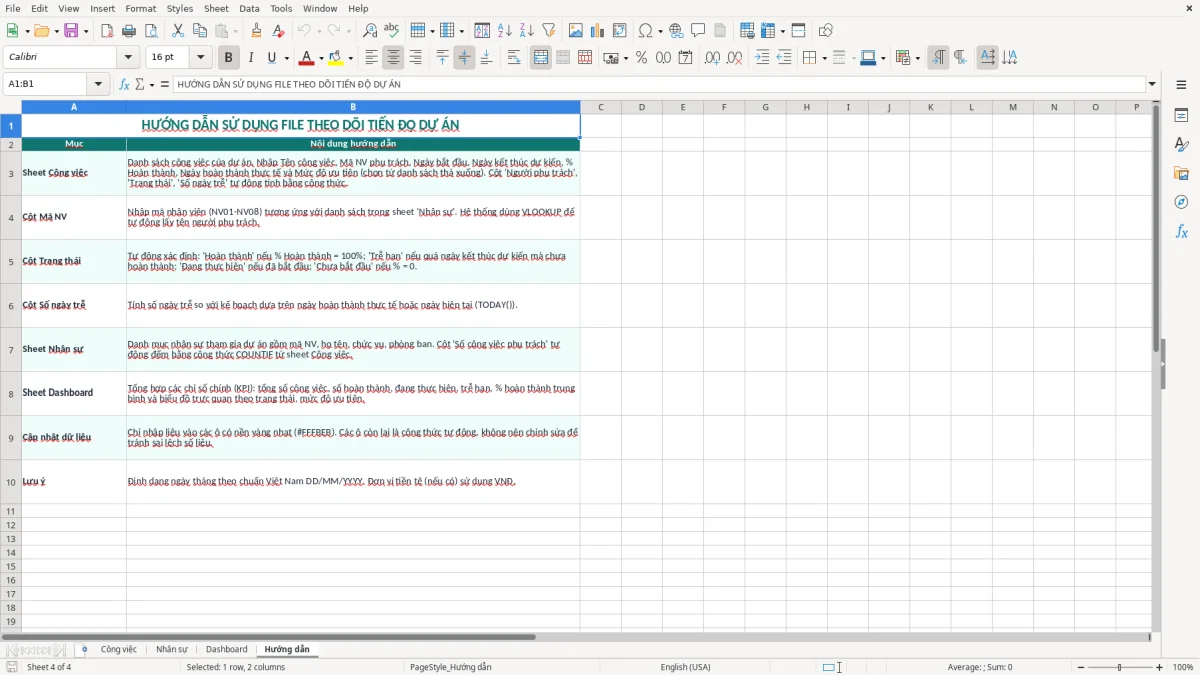Toggle Print Preview mode
The image size is (1200, 675).
click(x=151, y=31)
